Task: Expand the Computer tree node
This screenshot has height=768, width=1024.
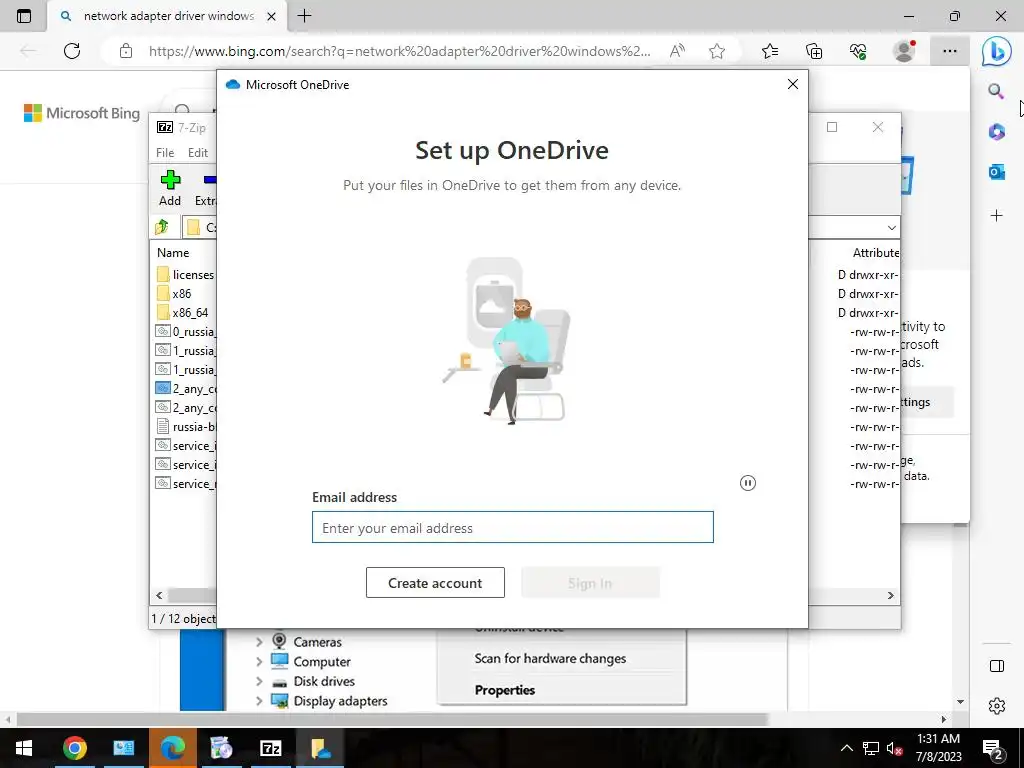Action: click(259, 662)
